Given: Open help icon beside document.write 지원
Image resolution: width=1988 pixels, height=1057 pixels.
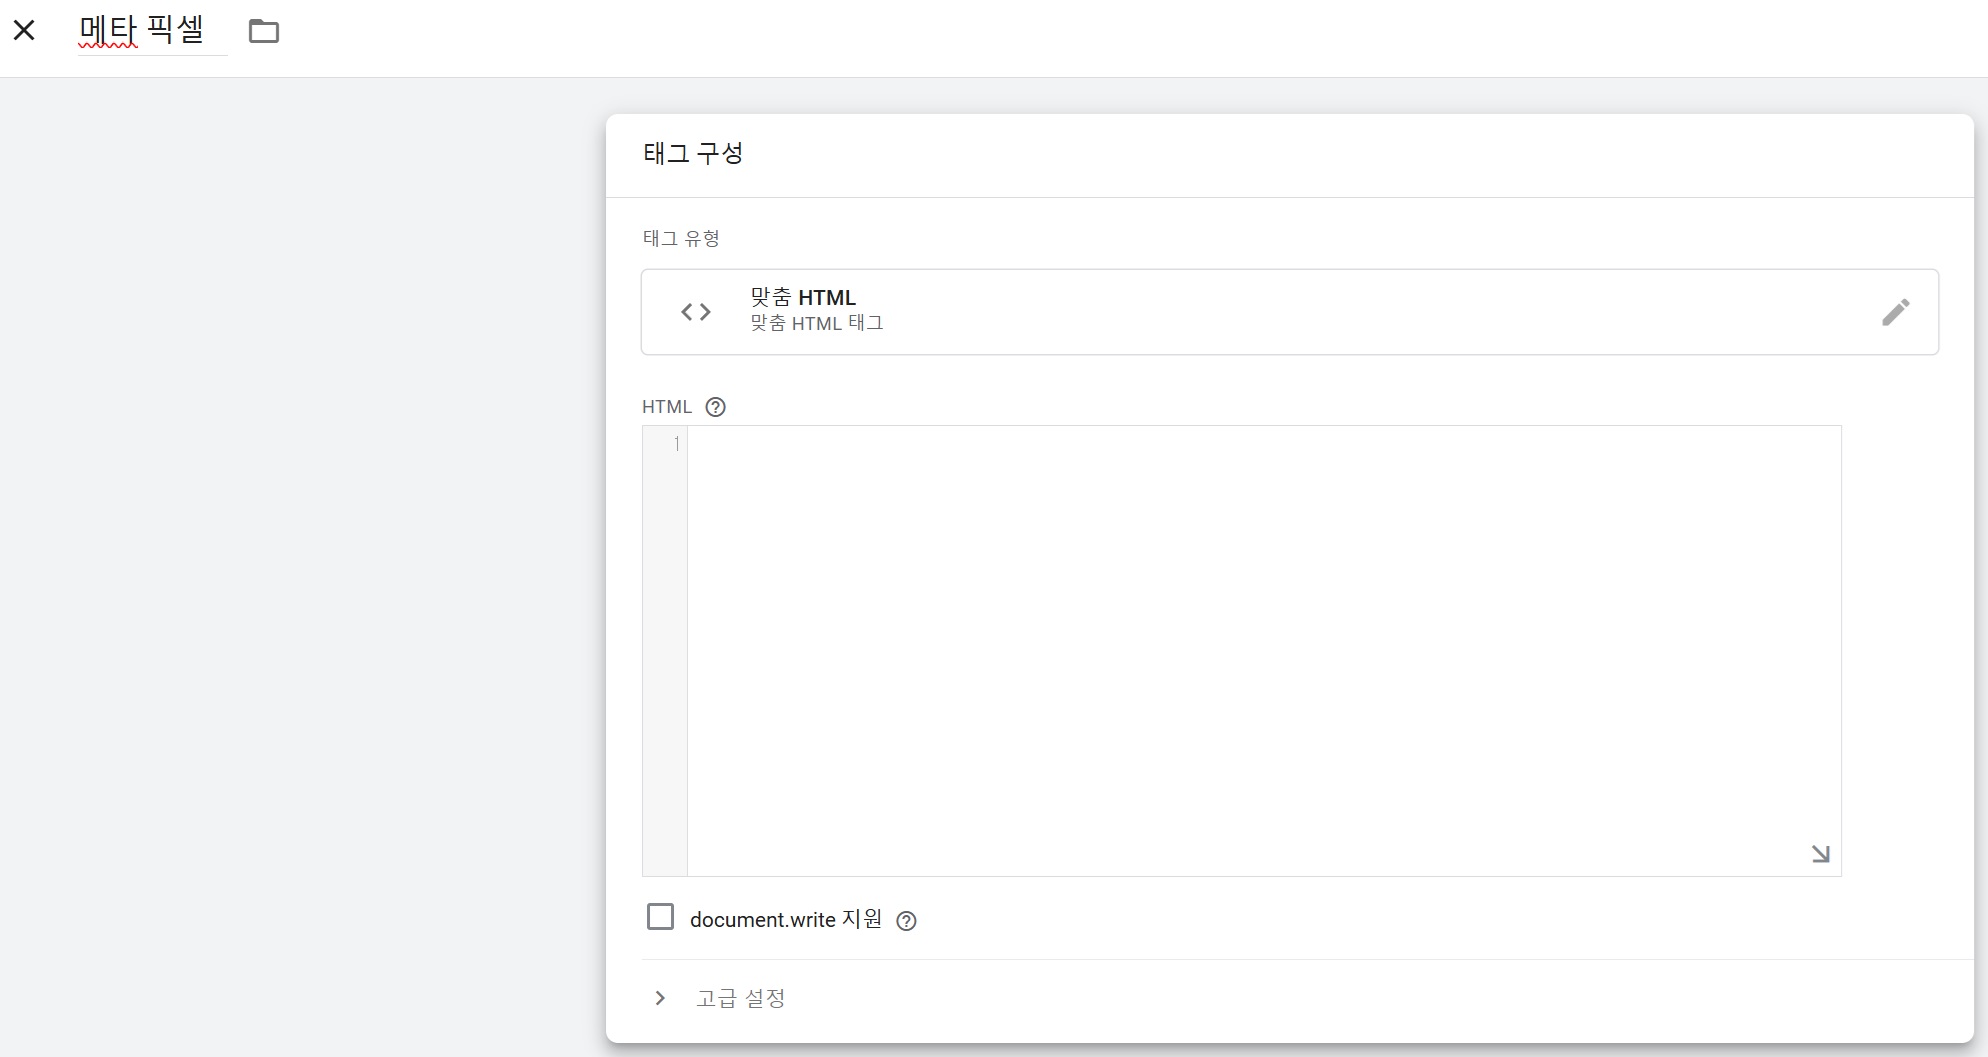Looking at the screenshot, I should (x=906, y=921).
